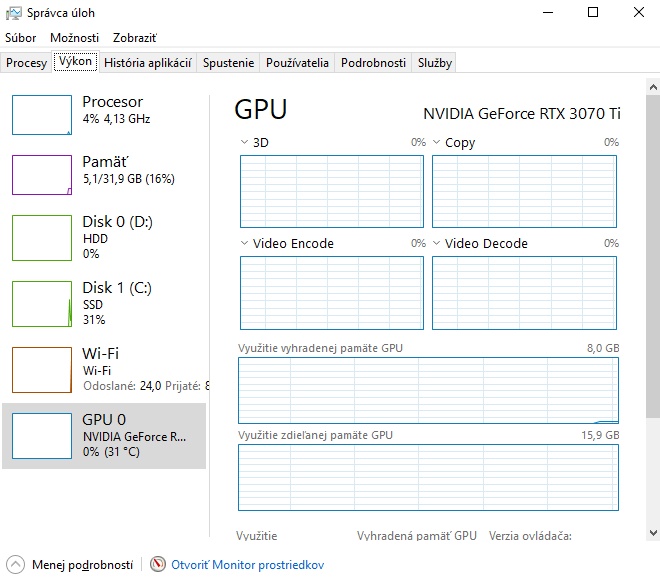Select the Wi-Fi network graph icon

click(42, 369)
